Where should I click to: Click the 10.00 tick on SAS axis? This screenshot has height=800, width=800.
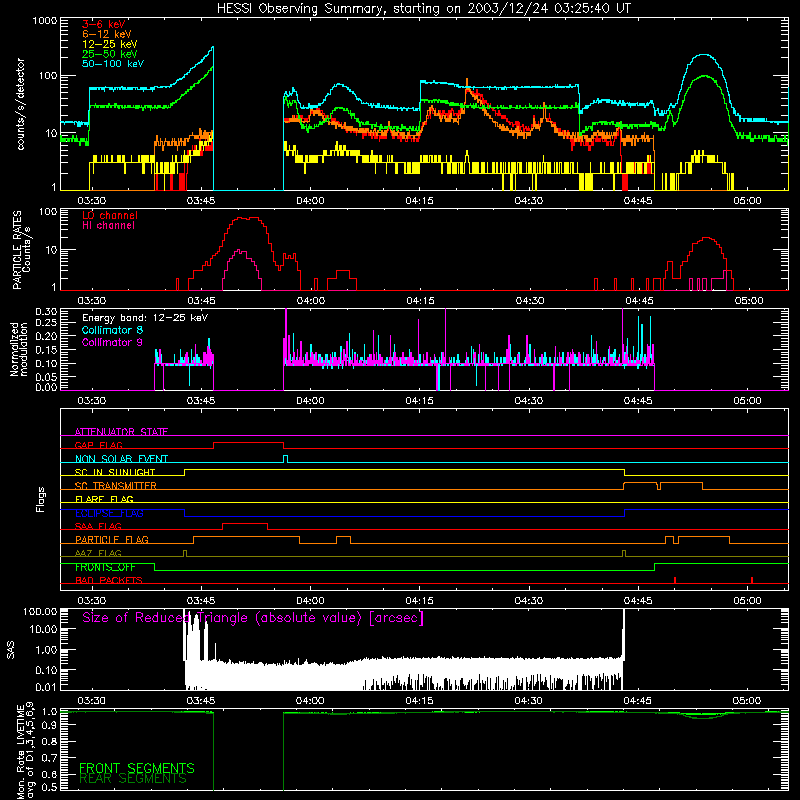[43, 629]
